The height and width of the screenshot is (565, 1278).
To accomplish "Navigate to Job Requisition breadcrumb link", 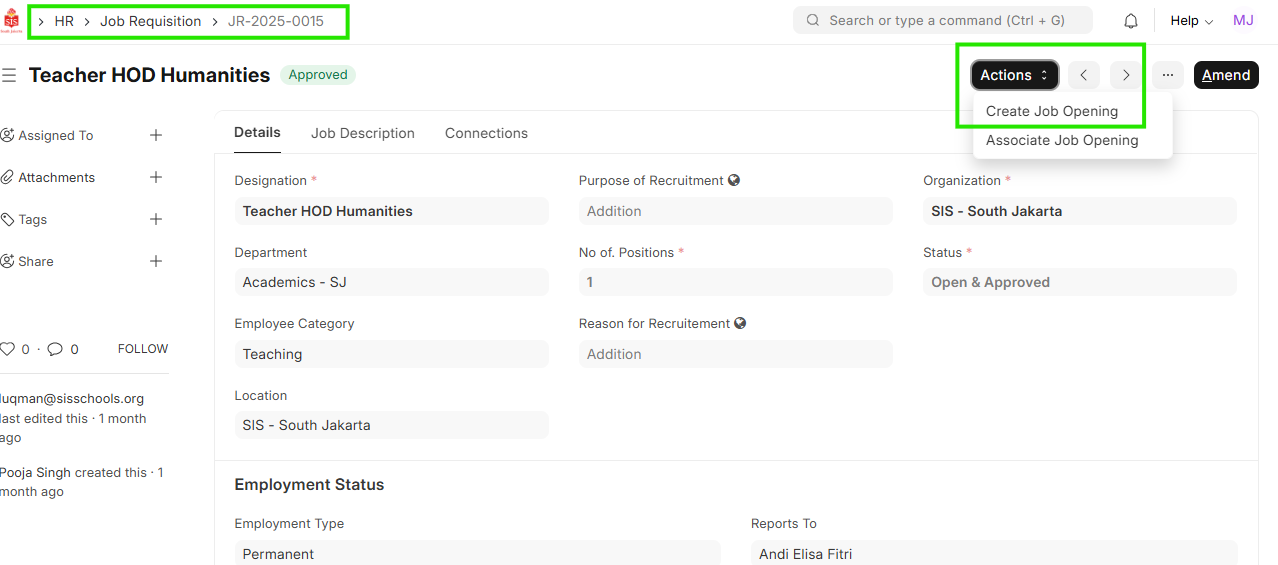I will 150,21.
